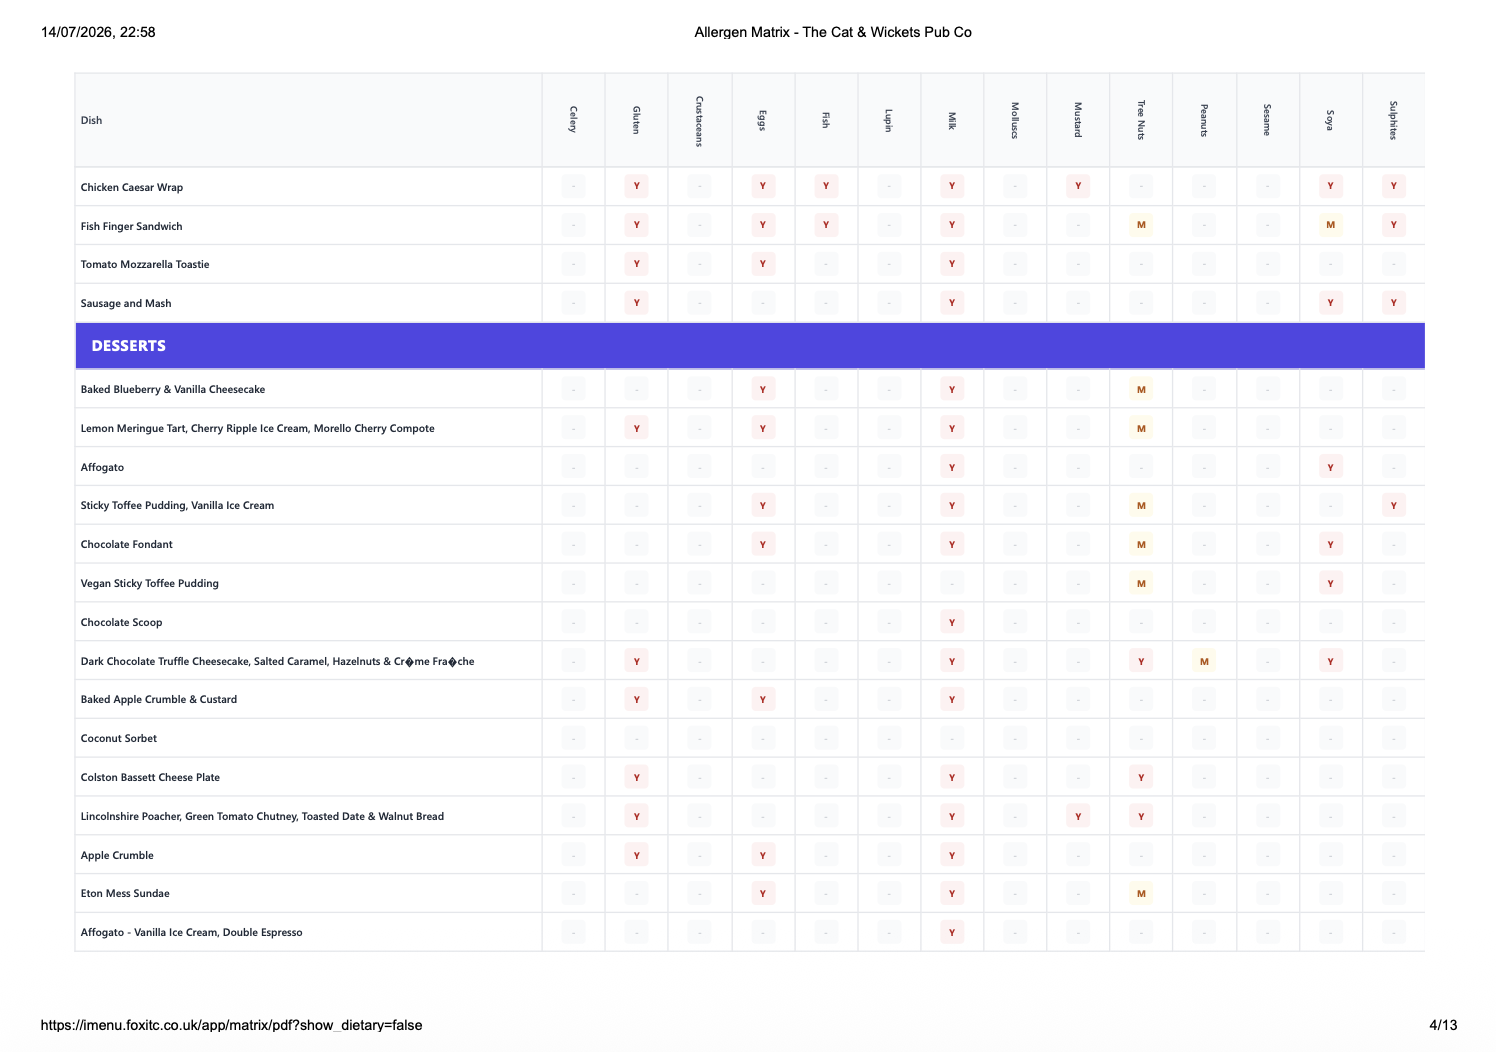
Task: Click Chocolate Fondant's Eggs 'Y' badge
Action: click(x=762, y=544)
